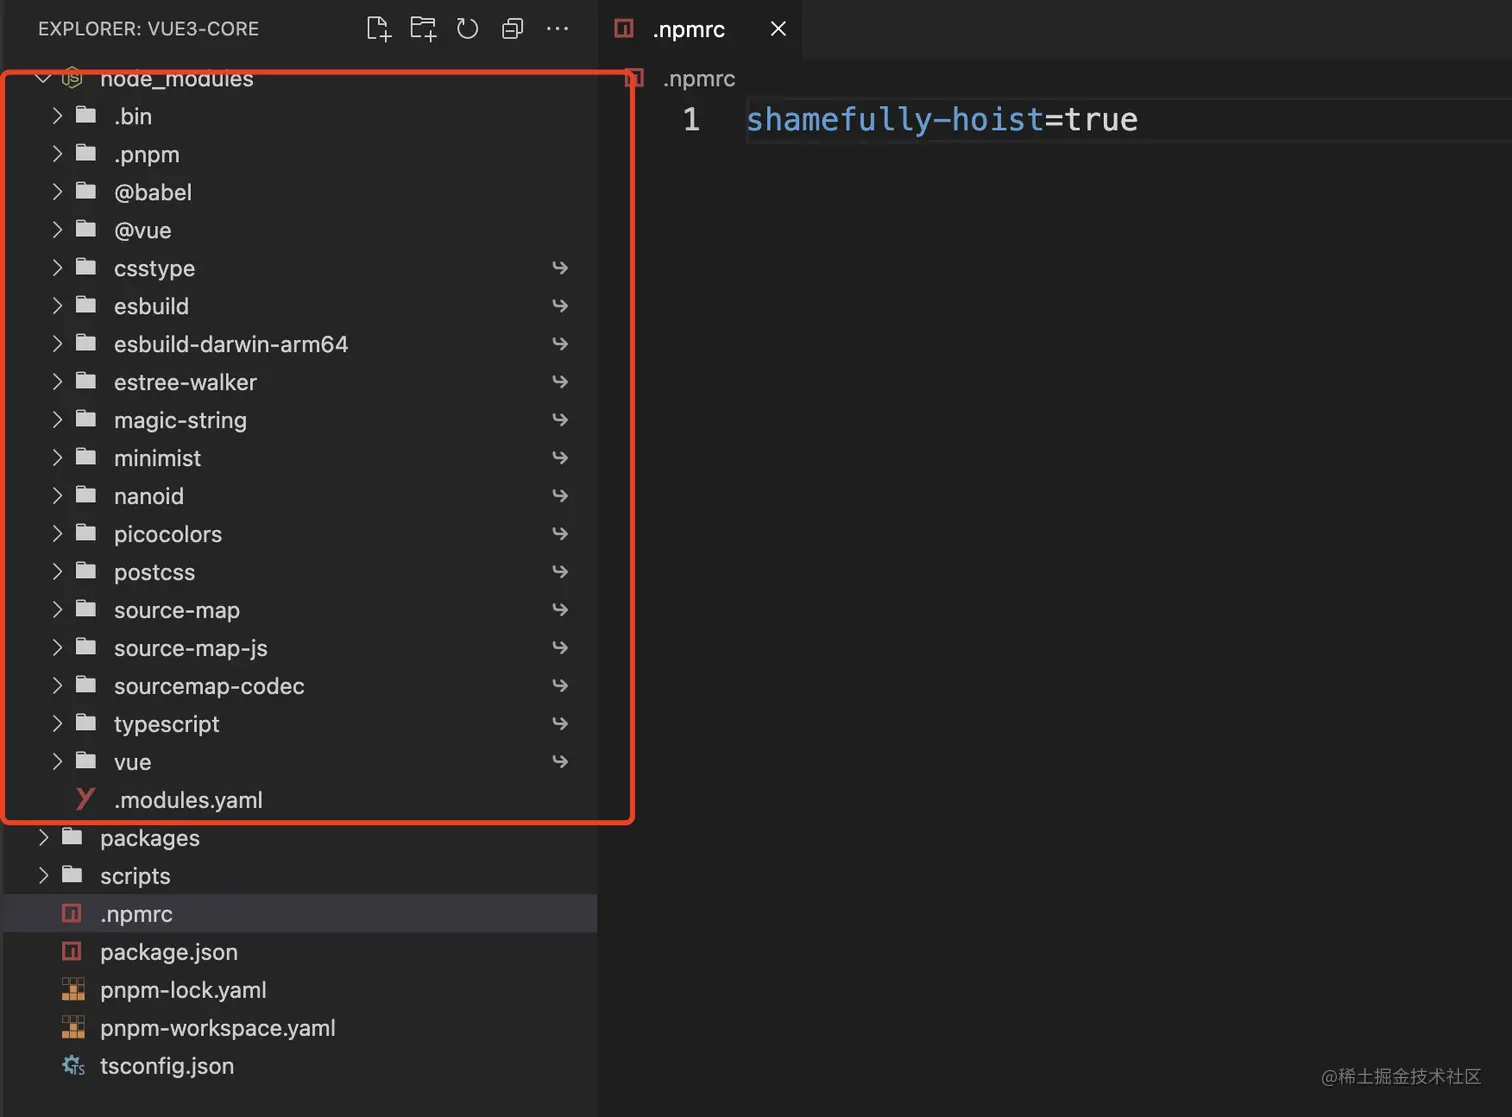Click the pnpm-lock.yaml file icon
Image resolution: width=1512 pixels, height=1117 pixels.
coord(73,990)
